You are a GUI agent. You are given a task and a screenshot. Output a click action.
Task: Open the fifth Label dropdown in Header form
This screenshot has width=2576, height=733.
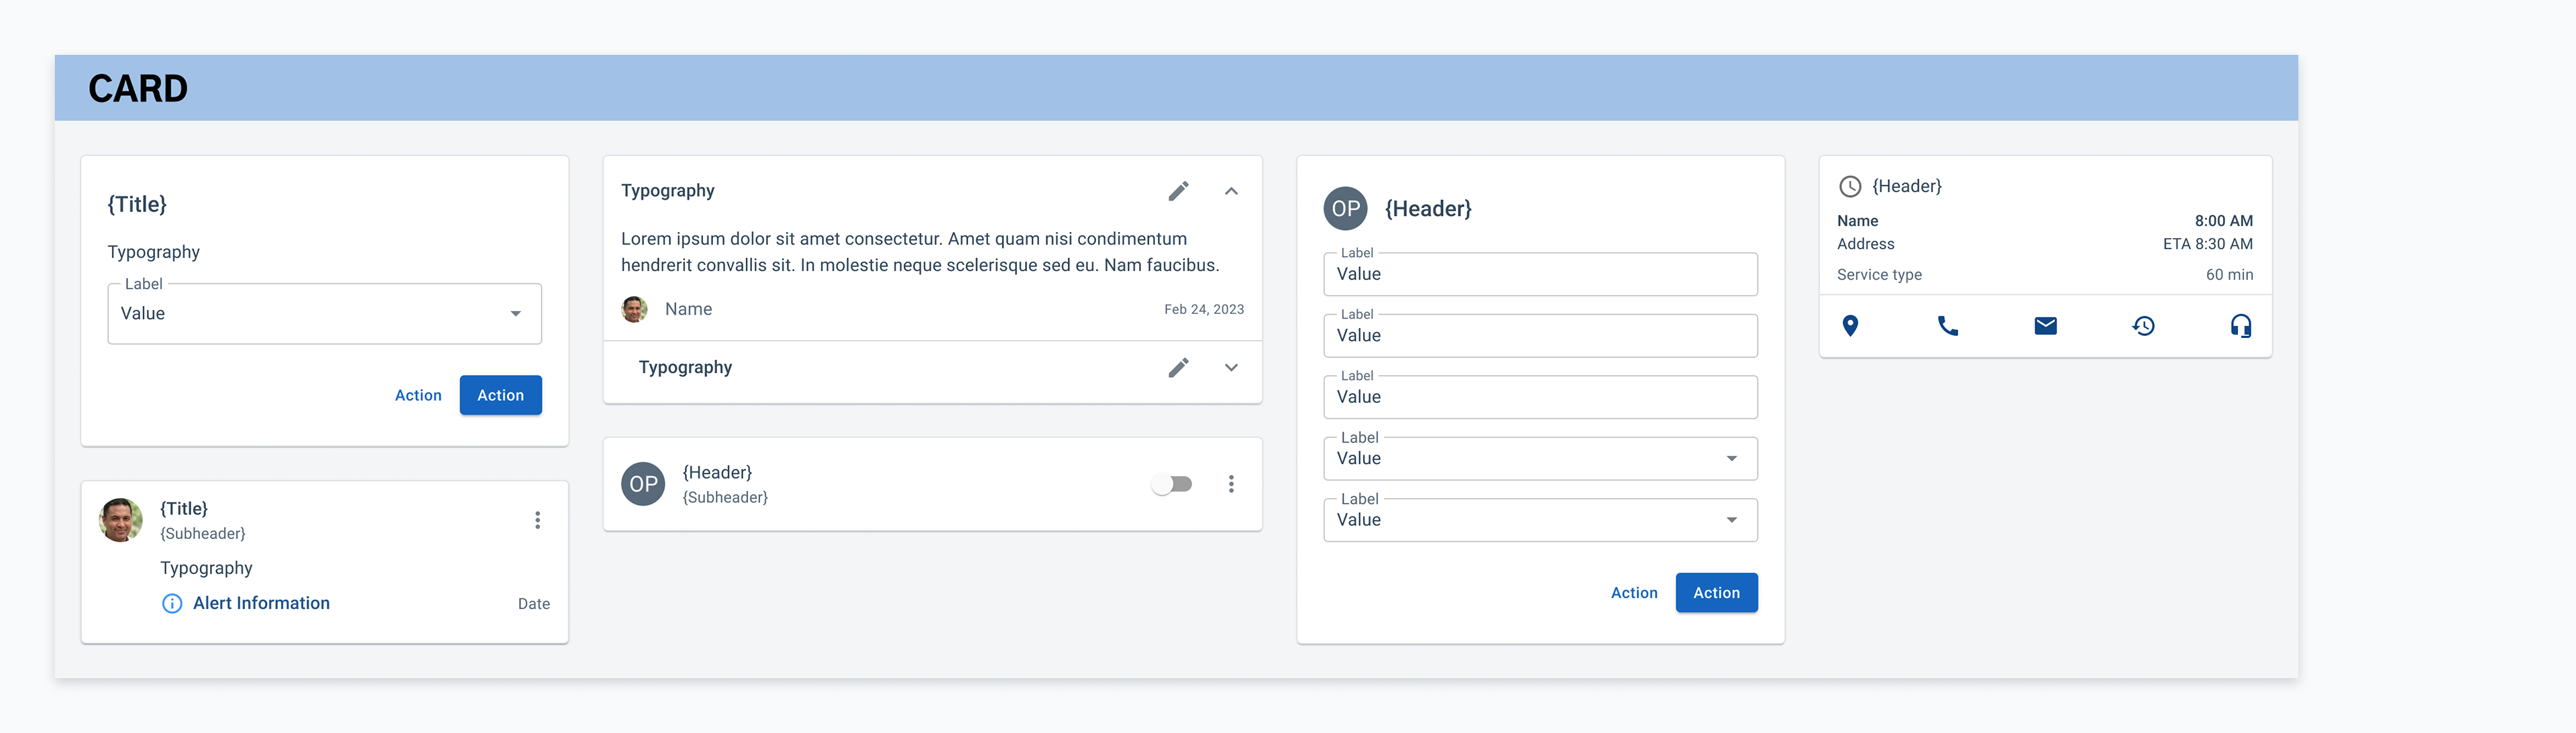tap(1540, 520)
